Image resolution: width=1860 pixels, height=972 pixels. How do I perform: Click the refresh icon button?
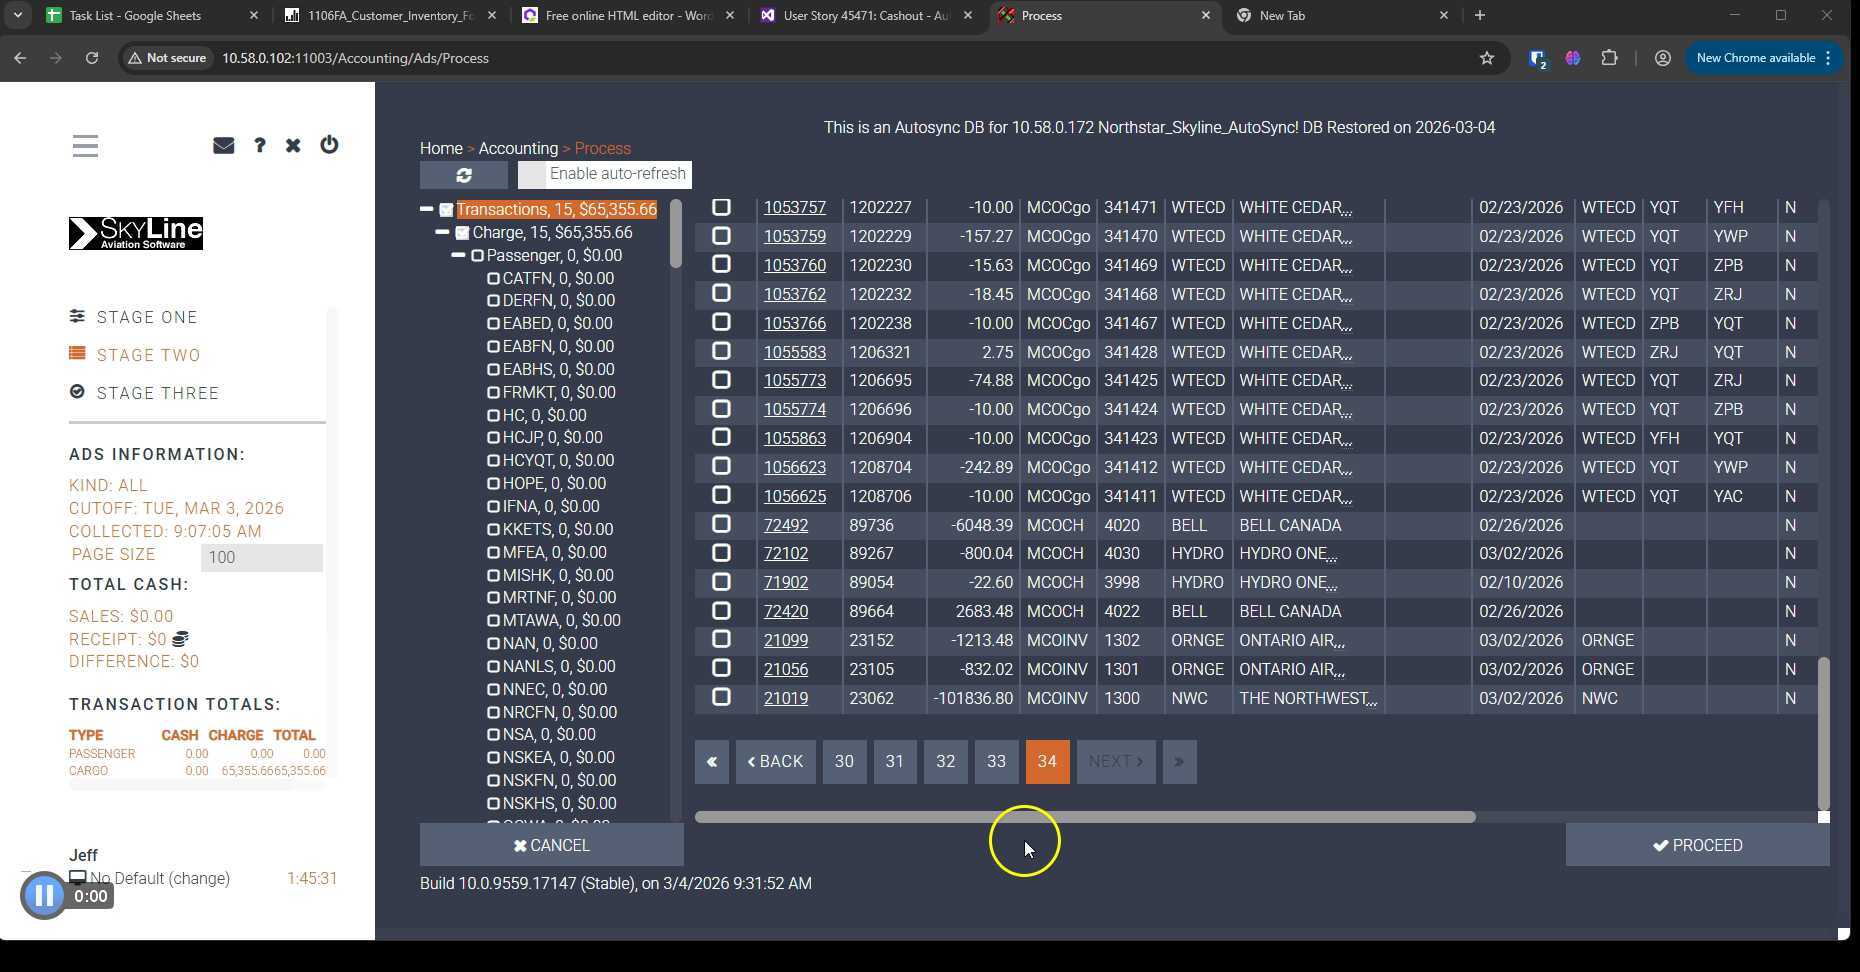coord(463,175)
